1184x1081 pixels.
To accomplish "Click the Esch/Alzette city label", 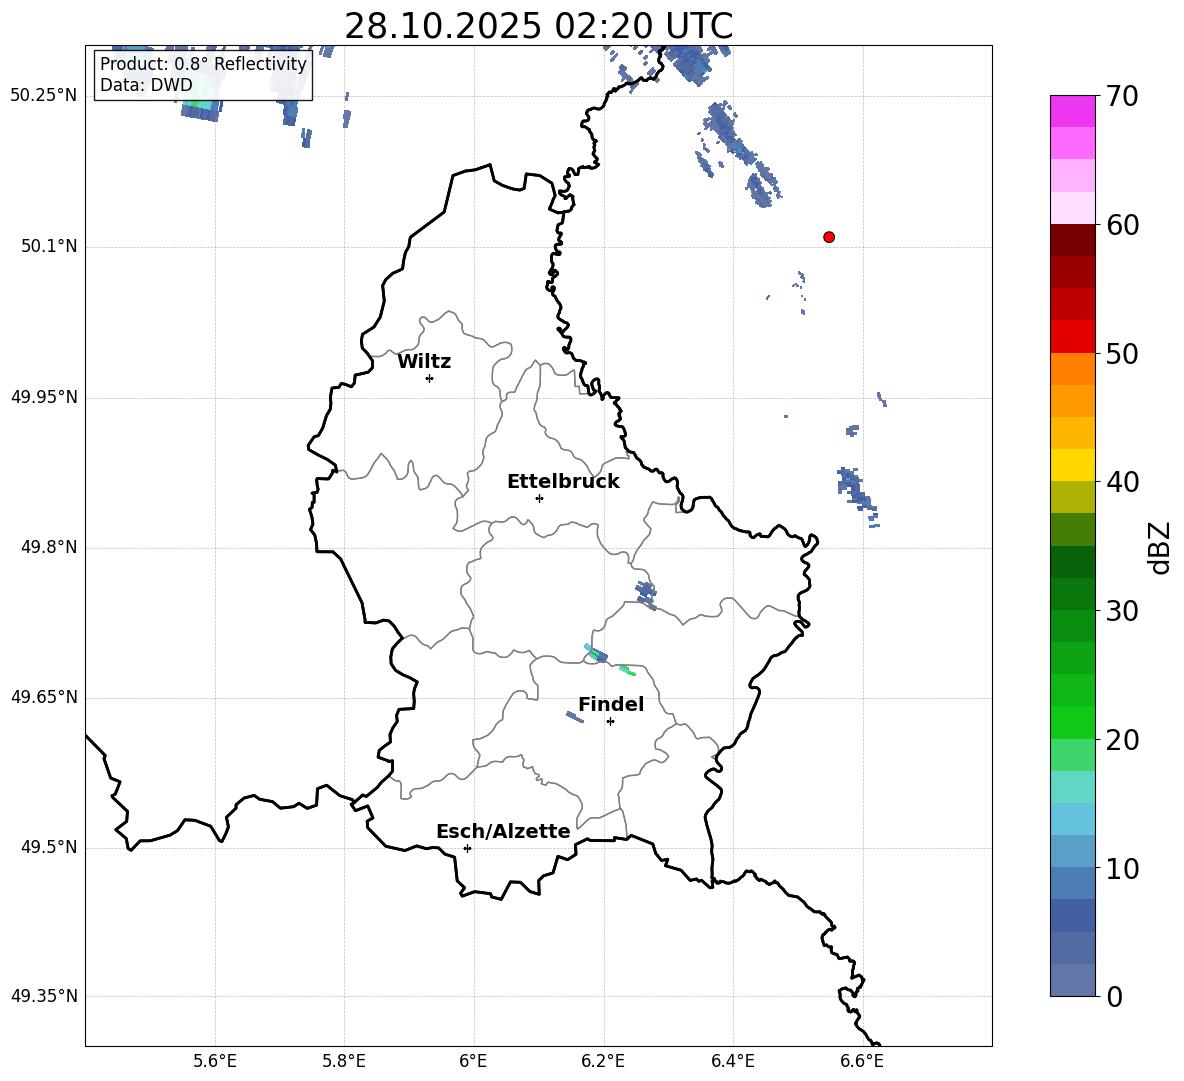I will point(503,831).
